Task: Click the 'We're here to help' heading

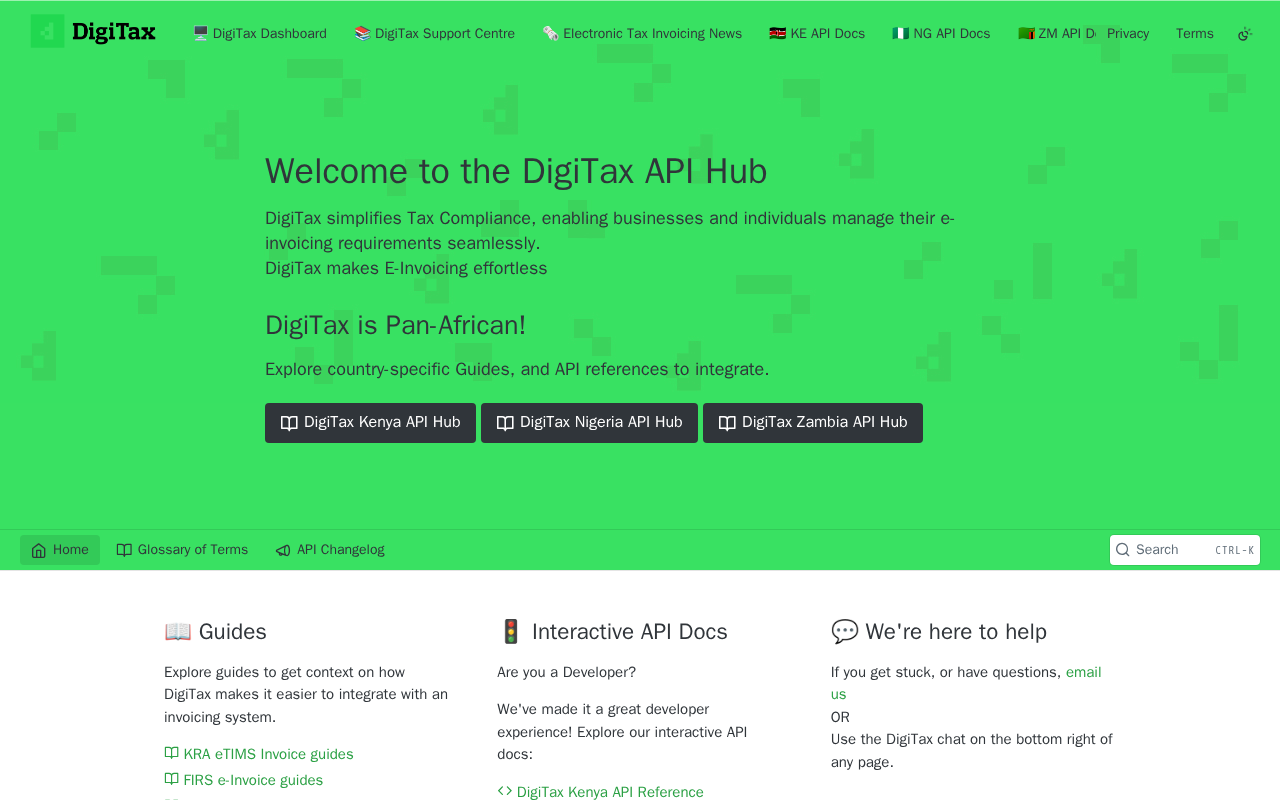Action: point(939,632)
